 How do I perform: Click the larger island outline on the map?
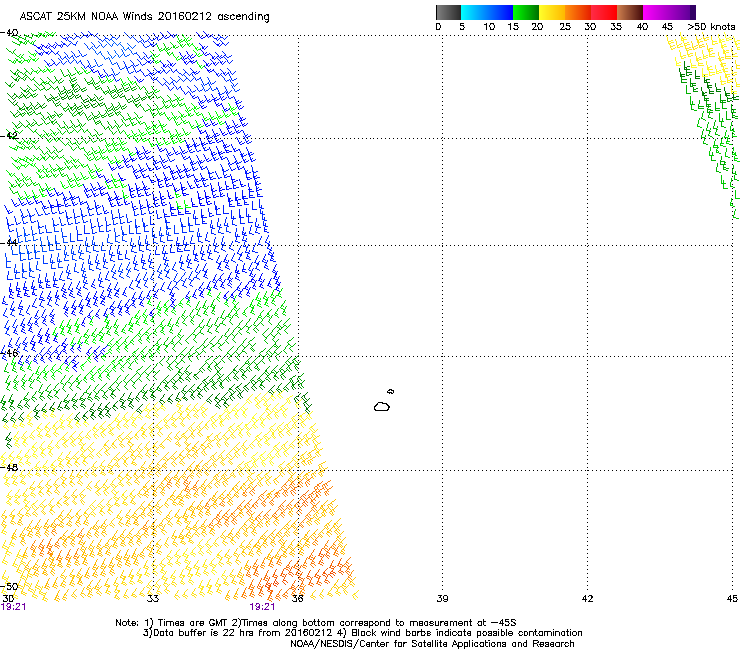click(382, 406)
